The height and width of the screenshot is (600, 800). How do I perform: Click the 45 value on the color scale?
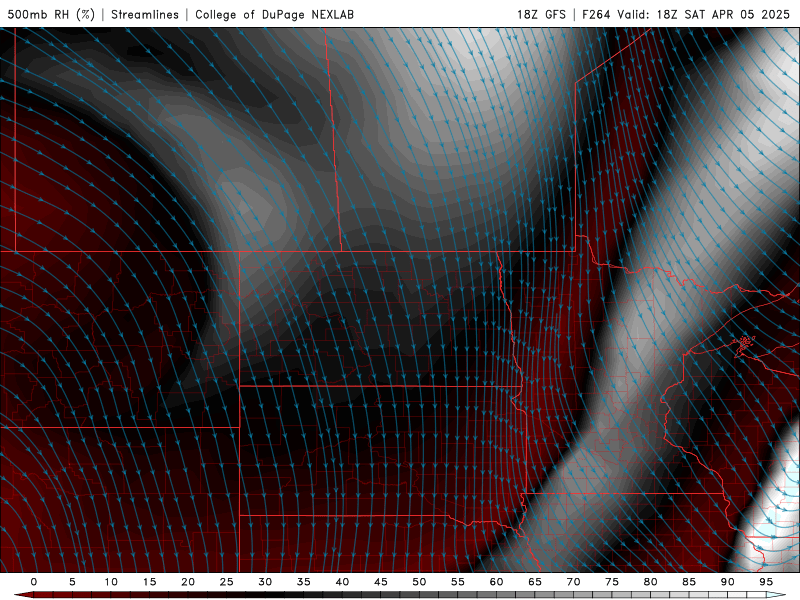coord(381,582)
